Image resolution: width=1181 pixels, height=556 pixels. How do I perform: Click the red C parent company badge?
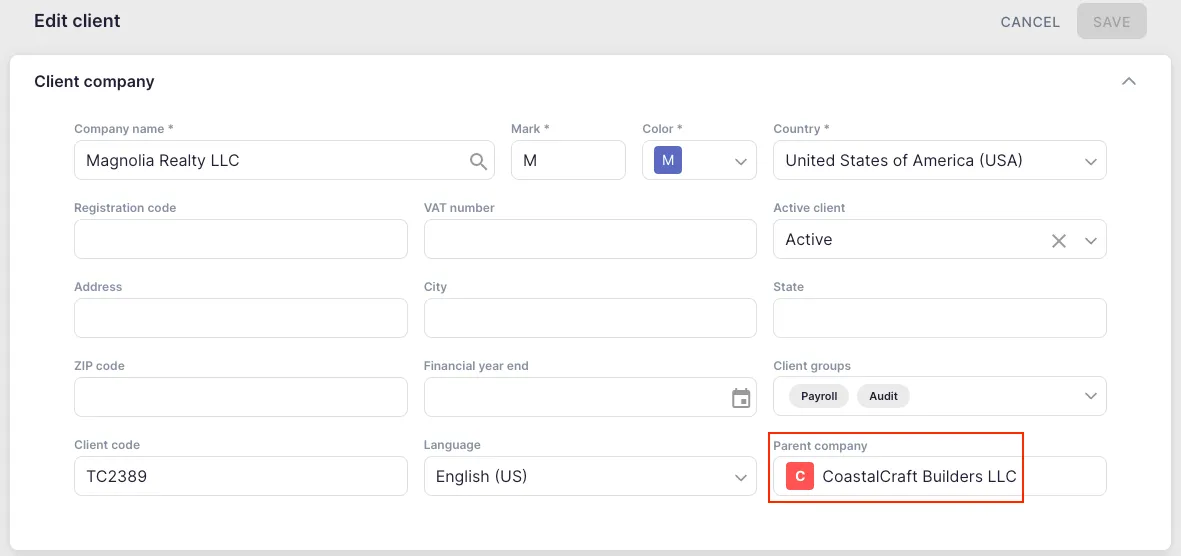click(800, 477)
